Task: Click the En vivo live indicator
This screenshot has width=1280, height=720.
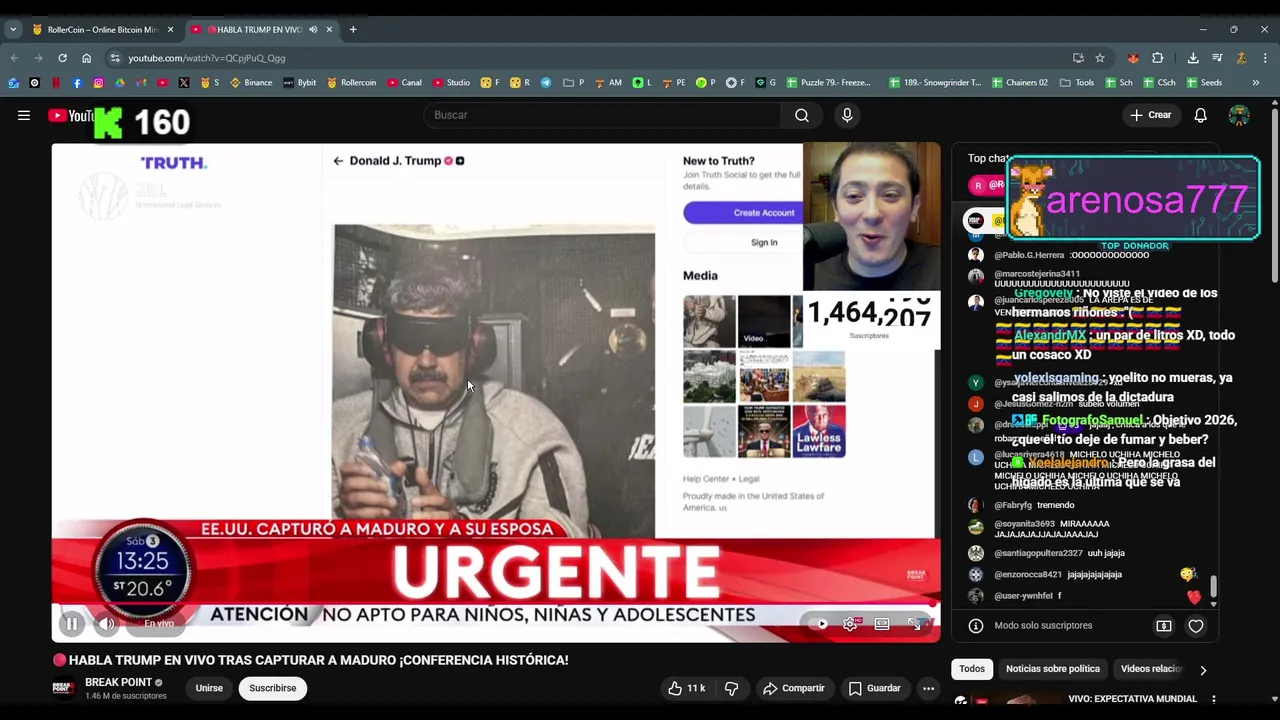Action: click(158, 624)
